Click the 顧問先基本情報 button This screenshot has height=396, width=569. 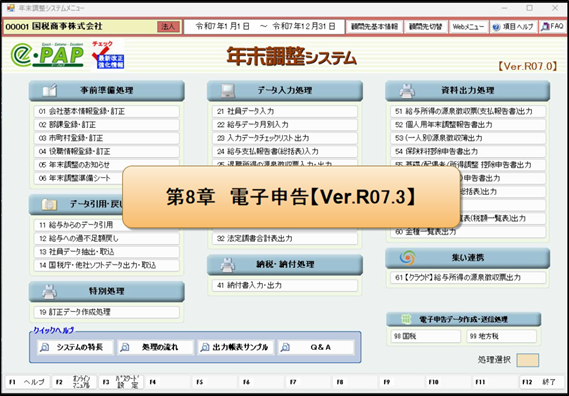pyautogui.click(x=374, y=27)
